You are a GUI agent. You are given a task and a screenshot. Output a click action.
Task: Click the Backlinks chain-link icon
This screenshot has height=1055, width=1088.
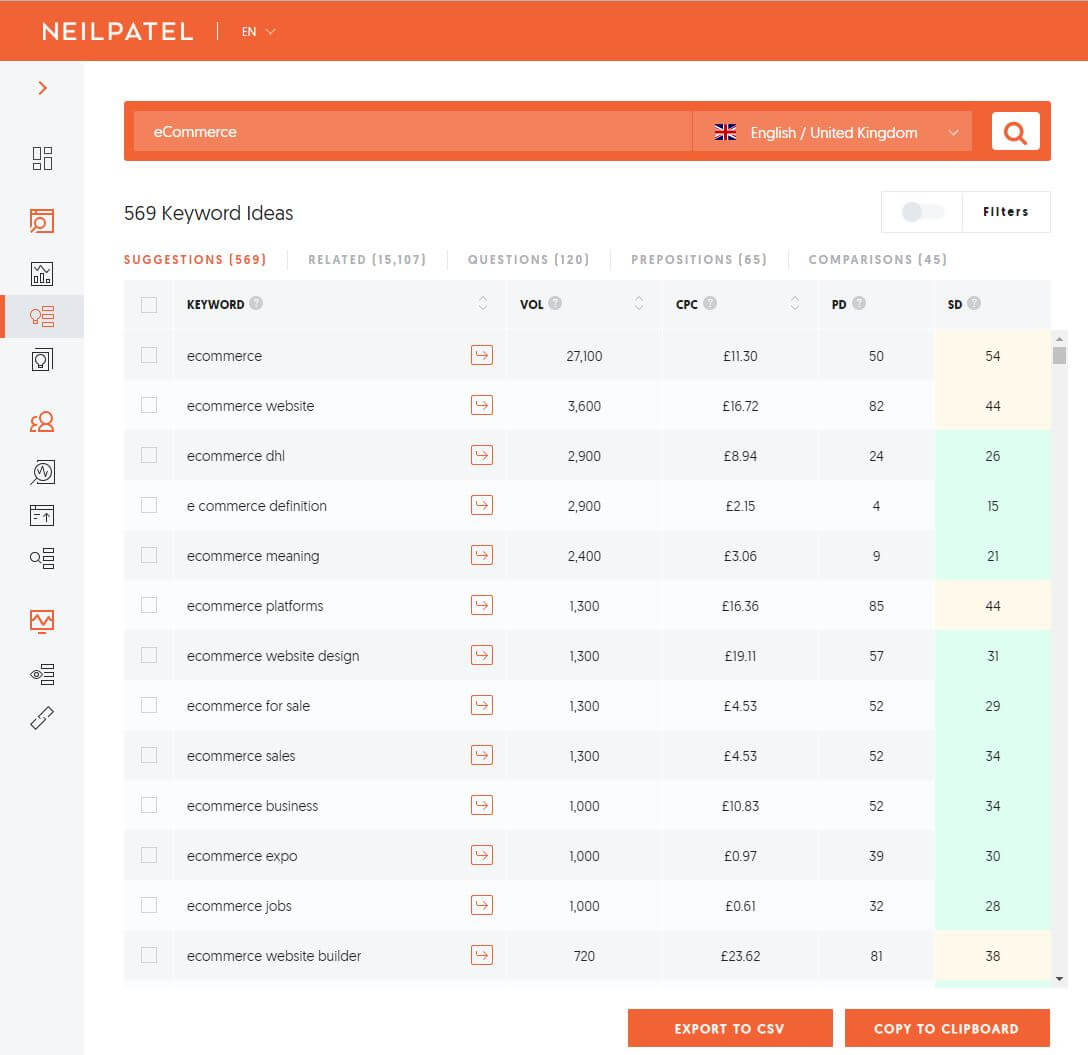42,718
